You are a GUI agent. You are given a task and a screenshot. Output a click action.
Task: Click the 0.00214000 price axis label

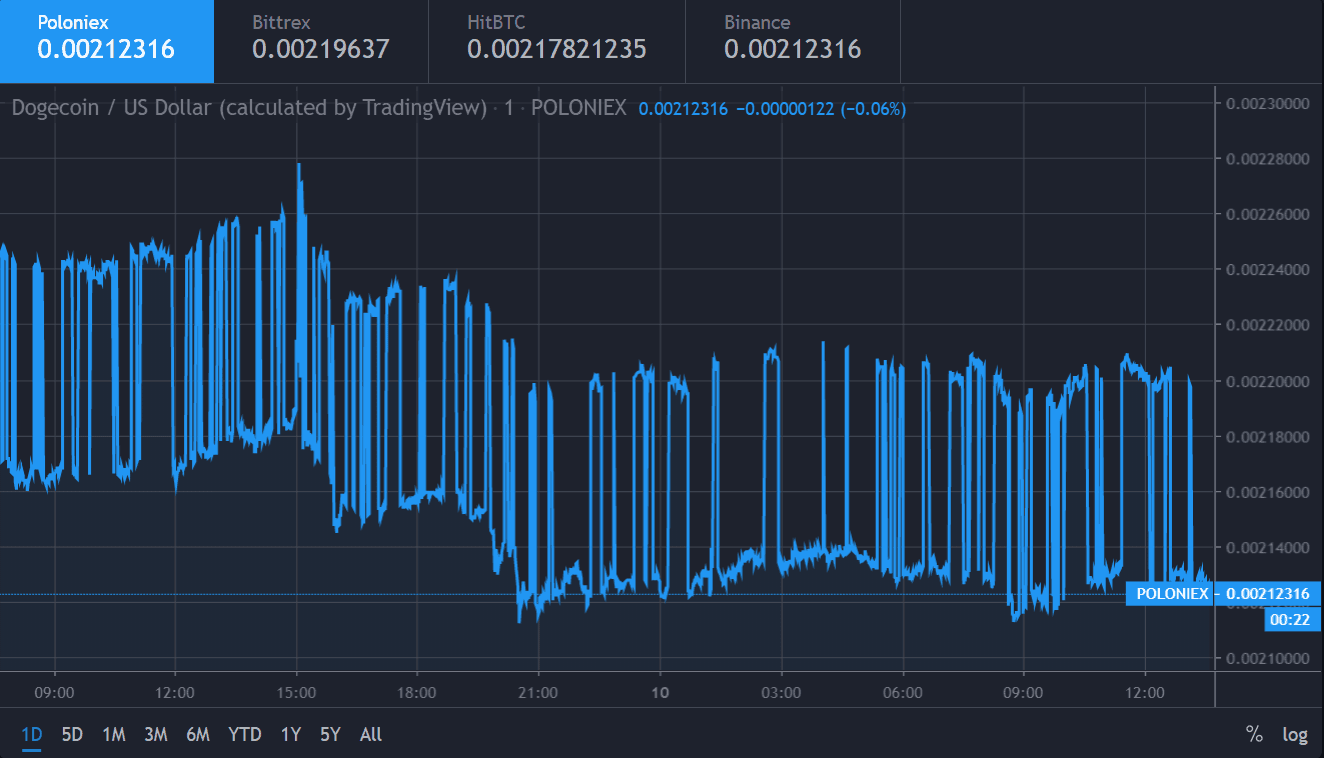tap(1267, 548)
